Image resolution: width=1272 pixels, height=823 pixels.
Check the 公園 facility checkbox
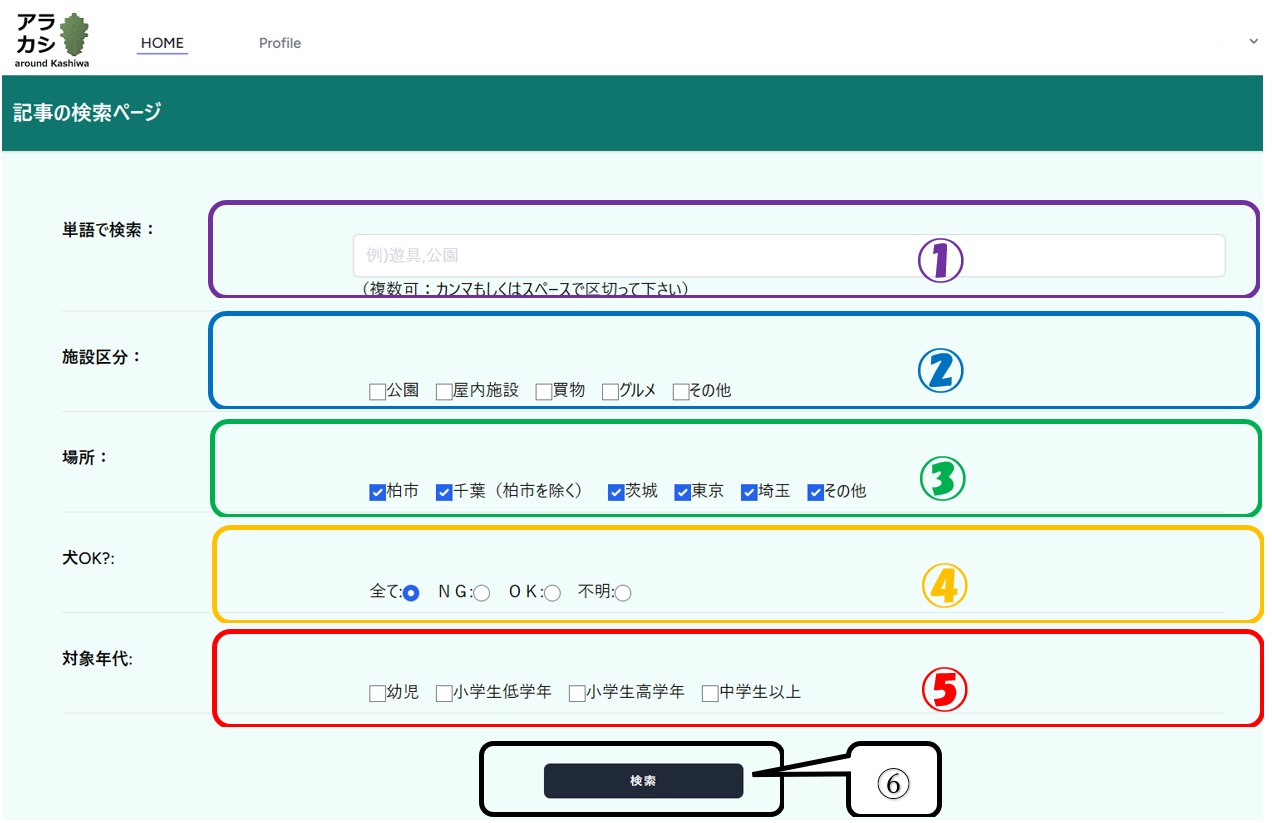[377, 392]
